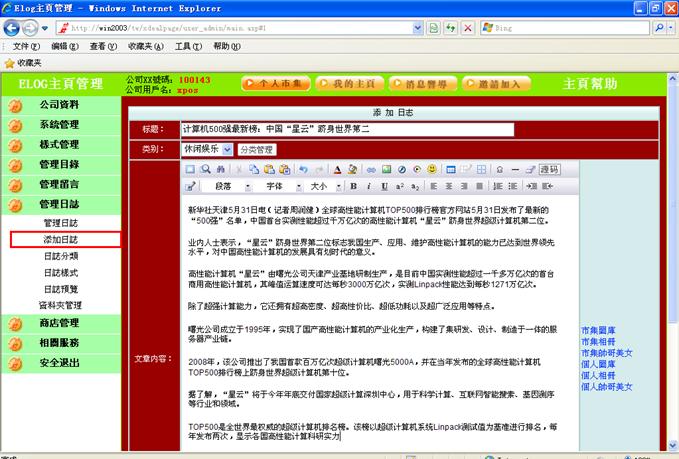The height and width of the screenshot is (459, 679).
Task: Click the 分类管理 button
Action: click(x=255, y=149)
